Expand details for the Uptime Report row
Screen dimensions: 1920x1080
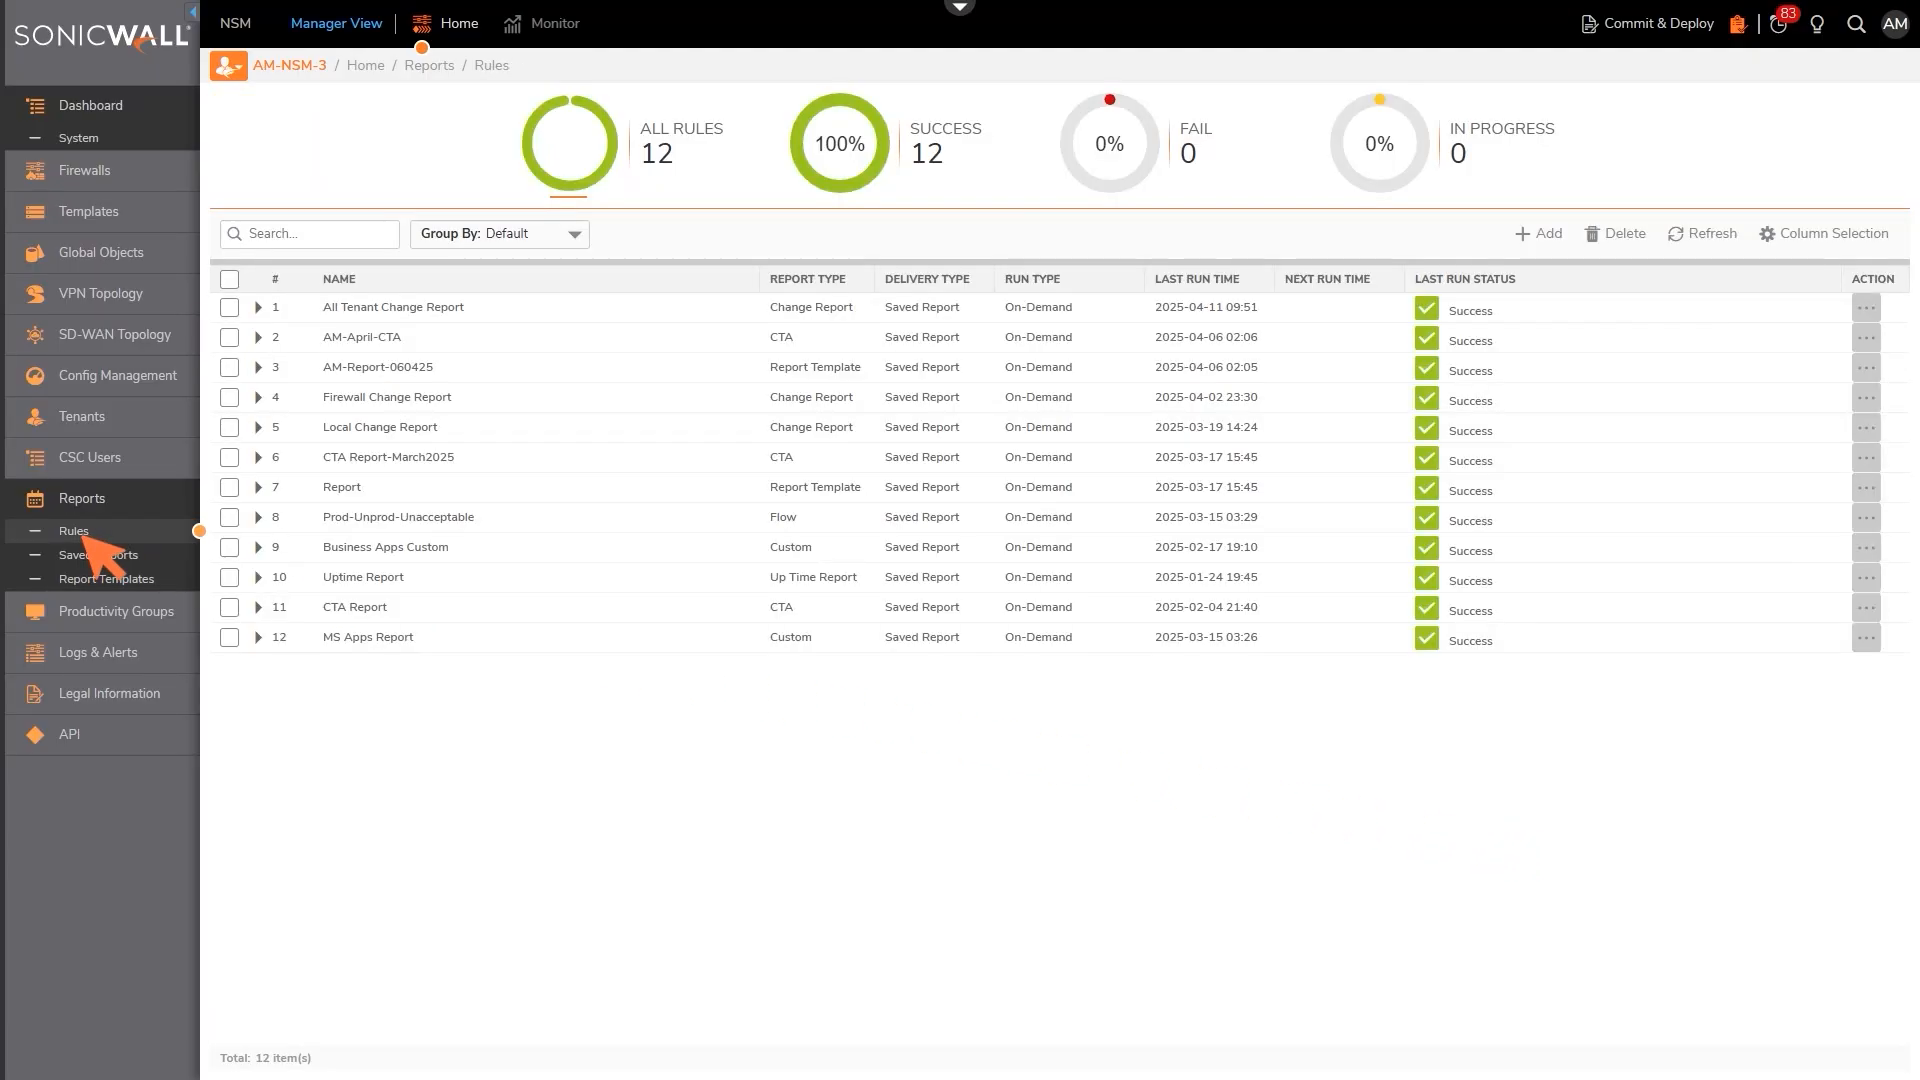click(259, 577)
